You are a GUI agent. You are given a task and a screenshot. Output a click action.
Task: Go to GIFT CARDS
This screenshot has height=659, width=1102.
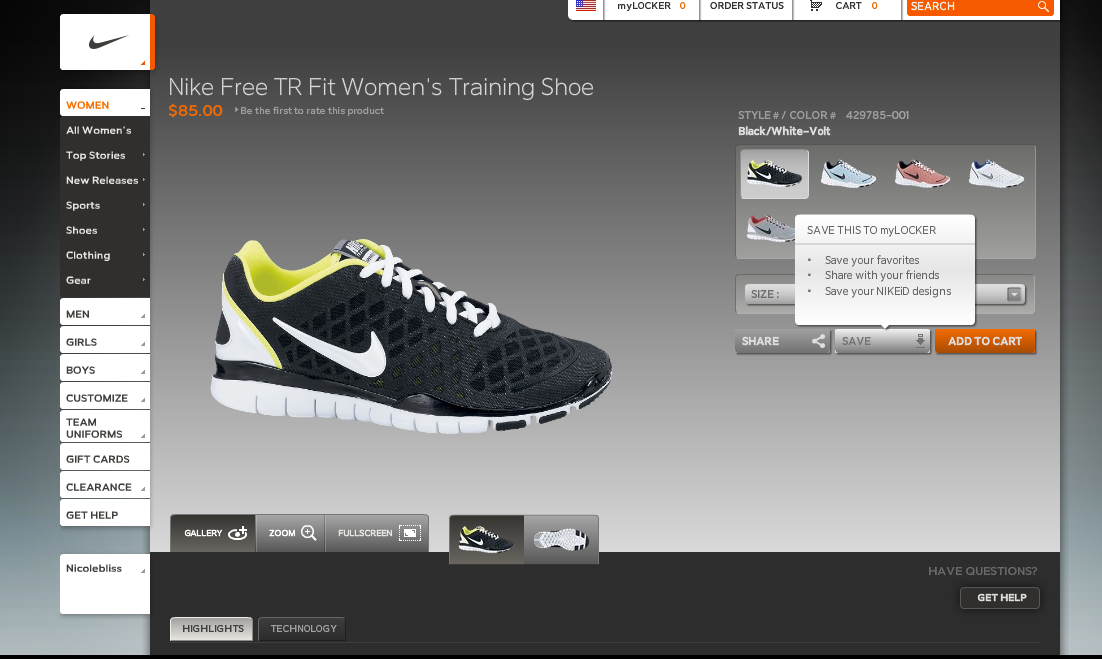(x=105, y=457)
